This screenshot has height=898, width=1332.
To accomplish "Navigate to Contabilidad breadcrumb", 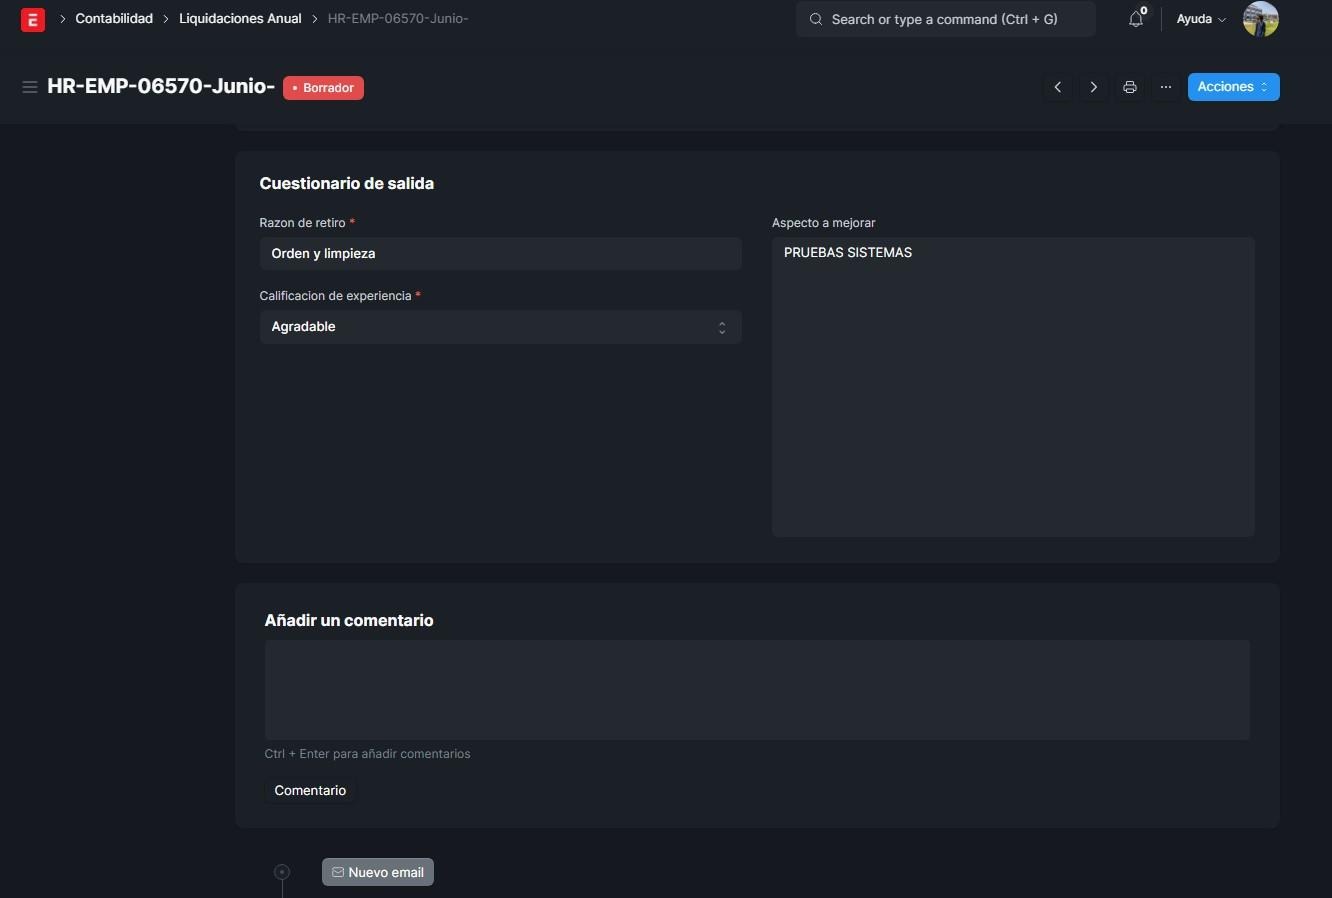I will point(114,19).
